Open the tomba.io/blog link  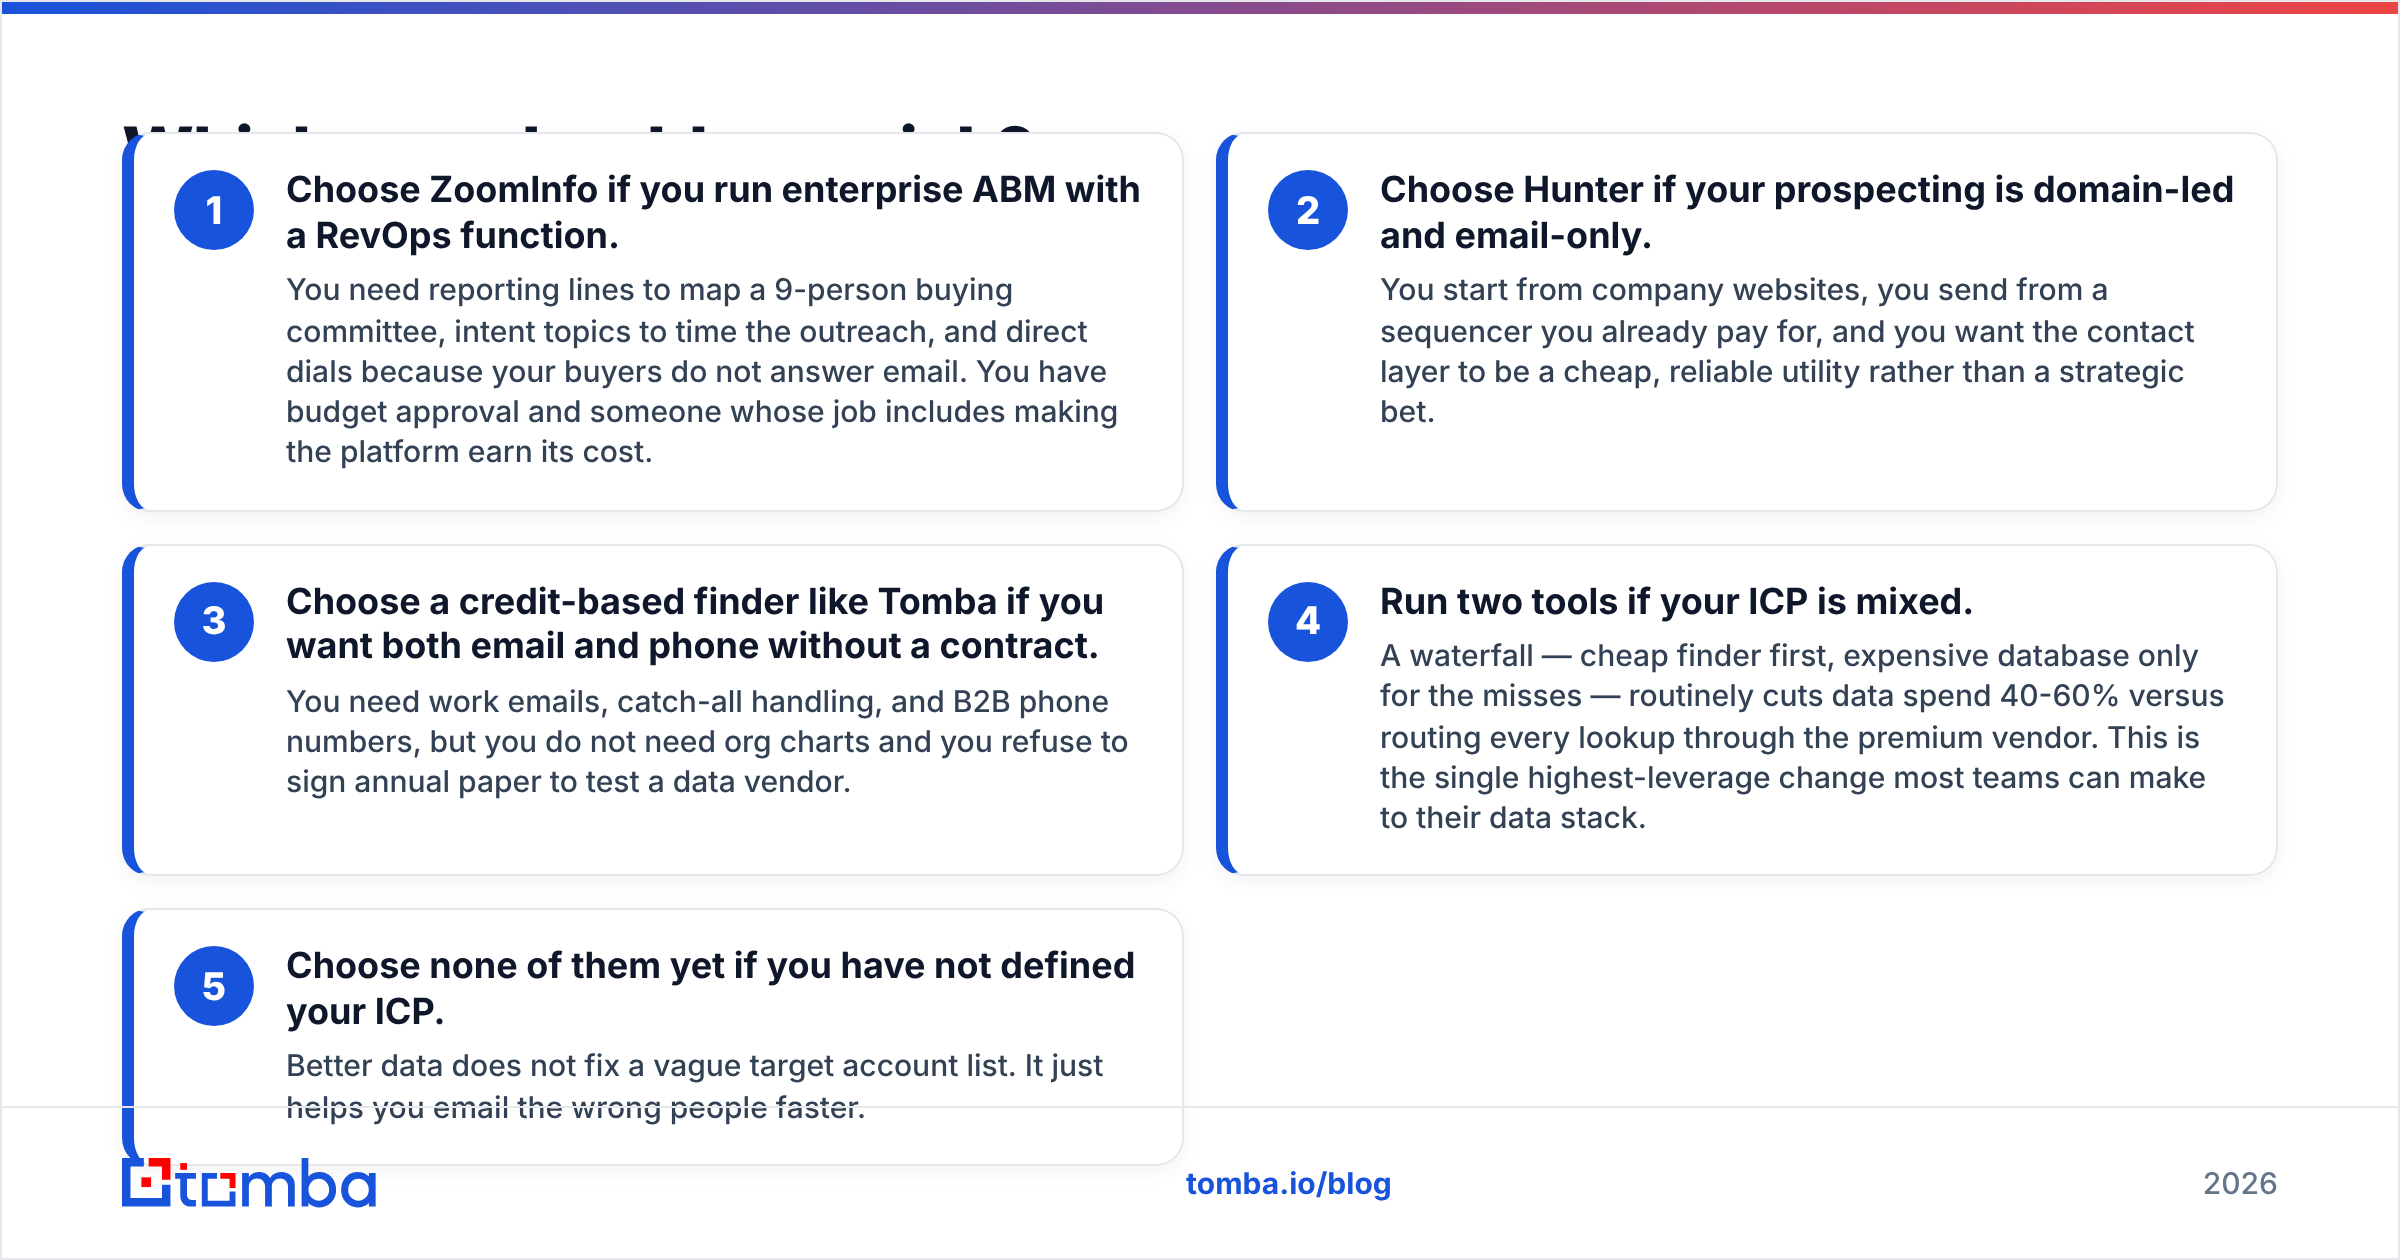1288,1184
